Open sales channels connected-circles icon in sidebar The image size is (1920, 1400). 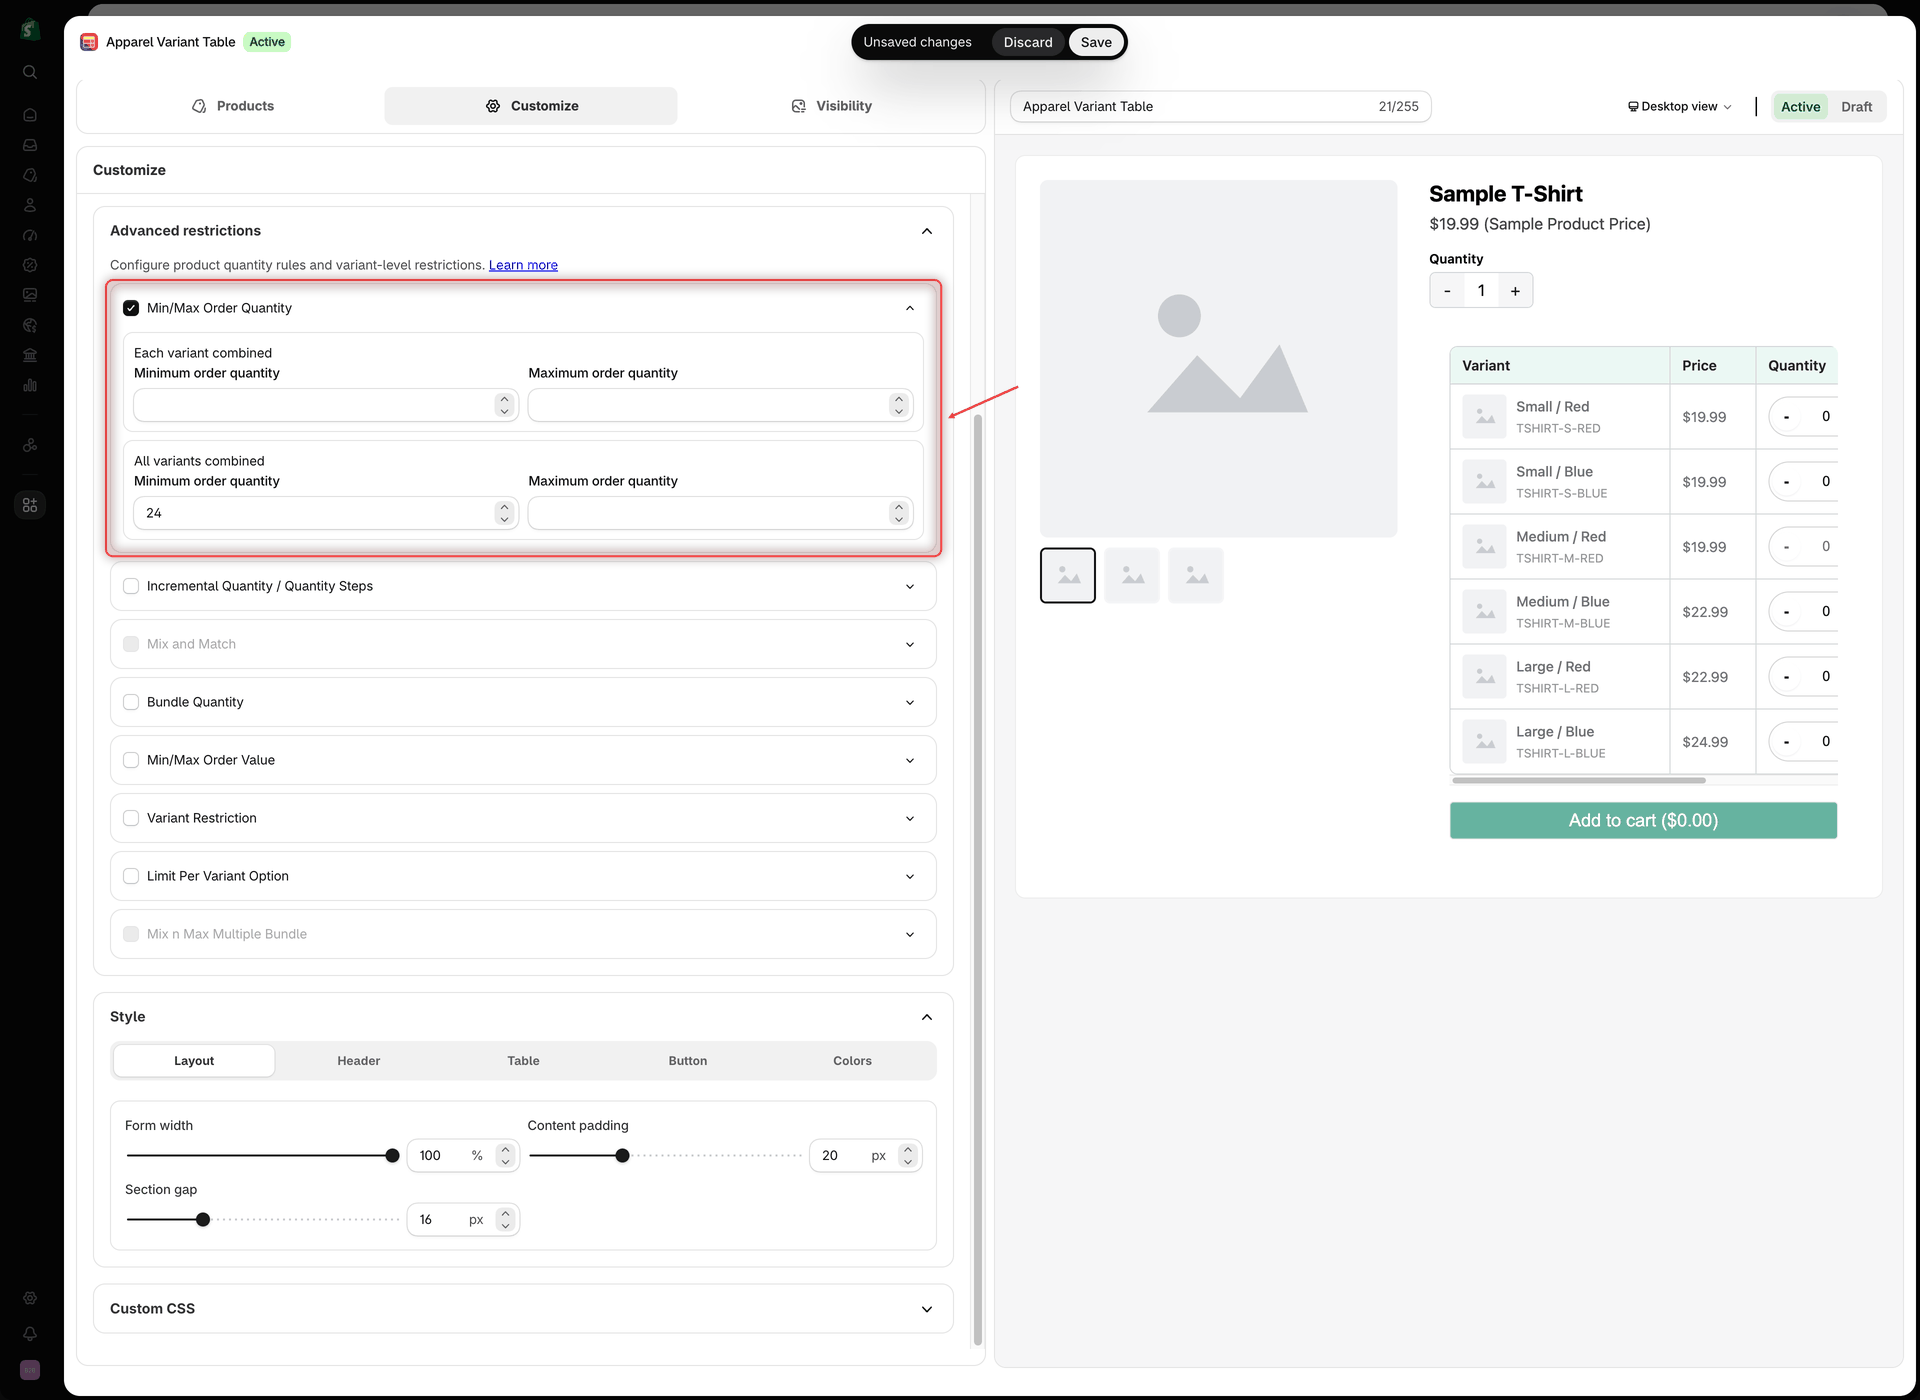click(30, 445)
